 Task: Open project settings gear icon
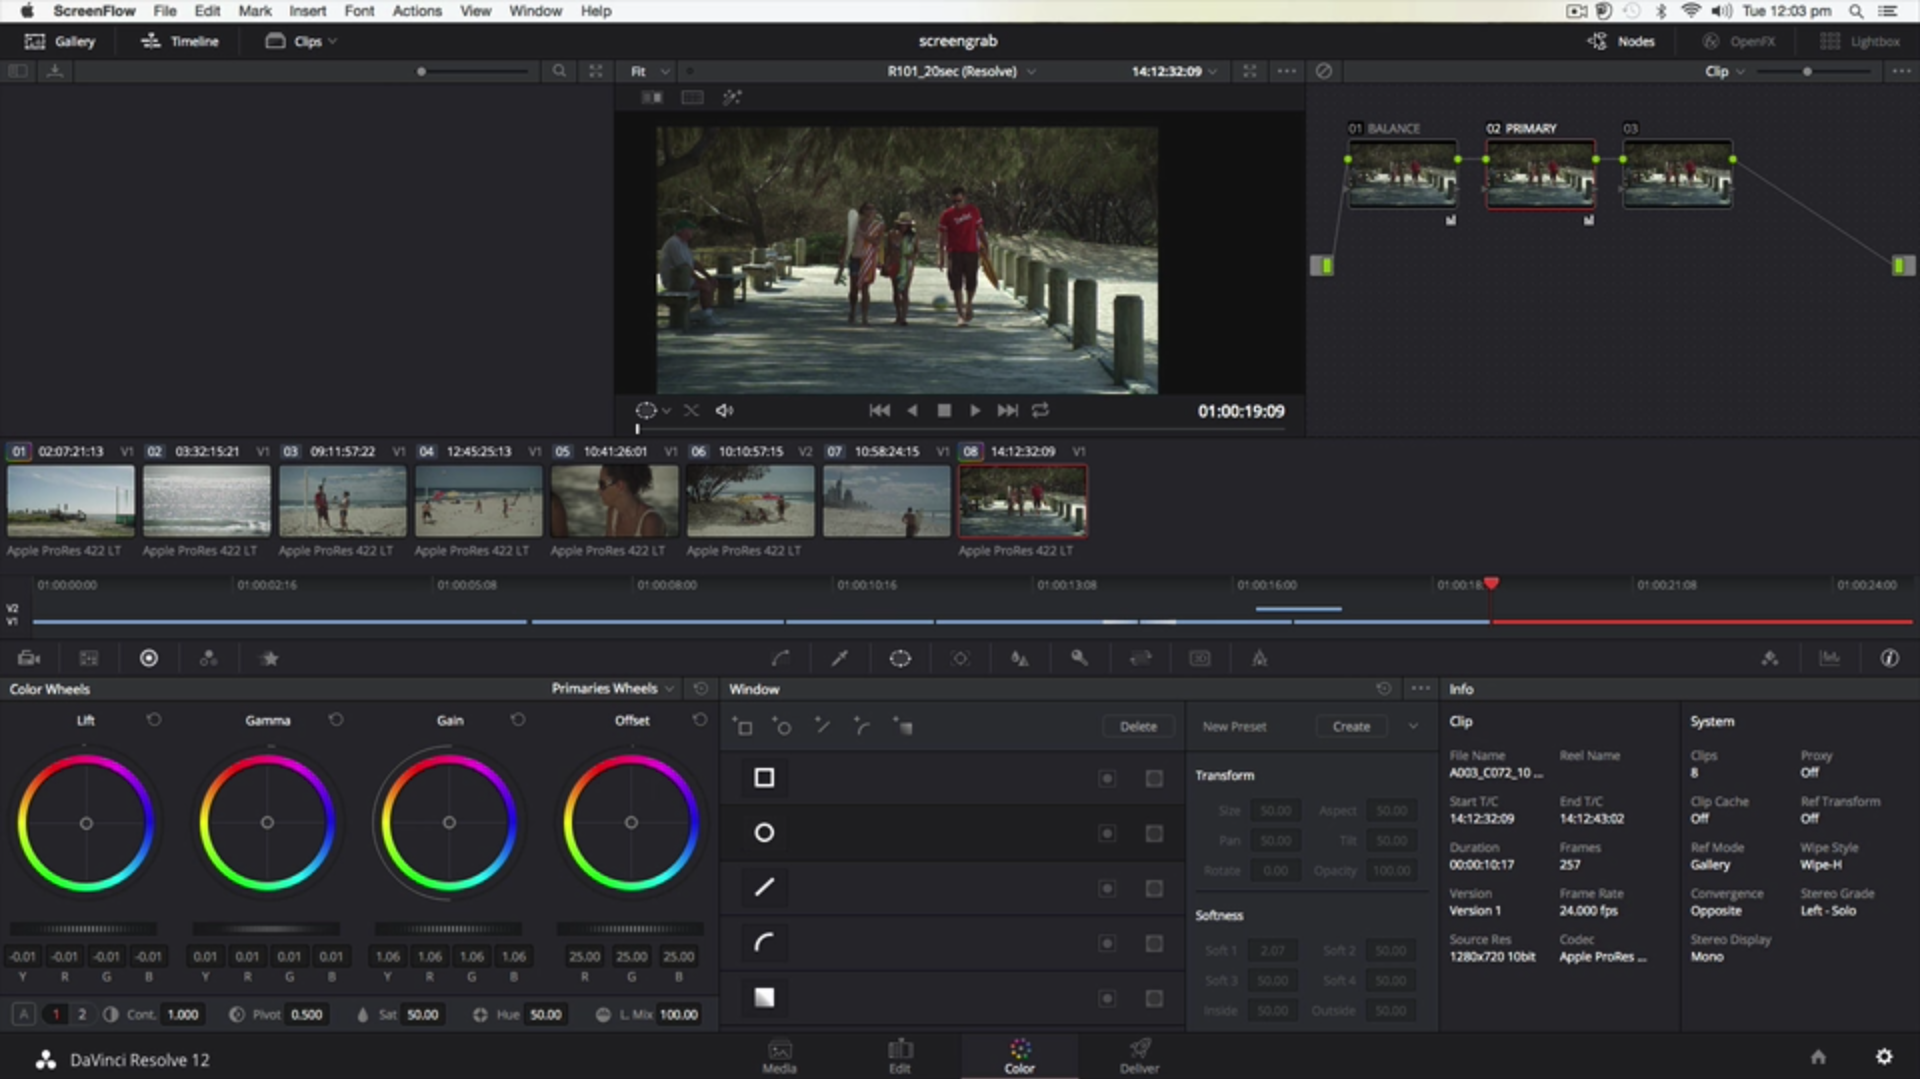click(x=1884, y=1057)
